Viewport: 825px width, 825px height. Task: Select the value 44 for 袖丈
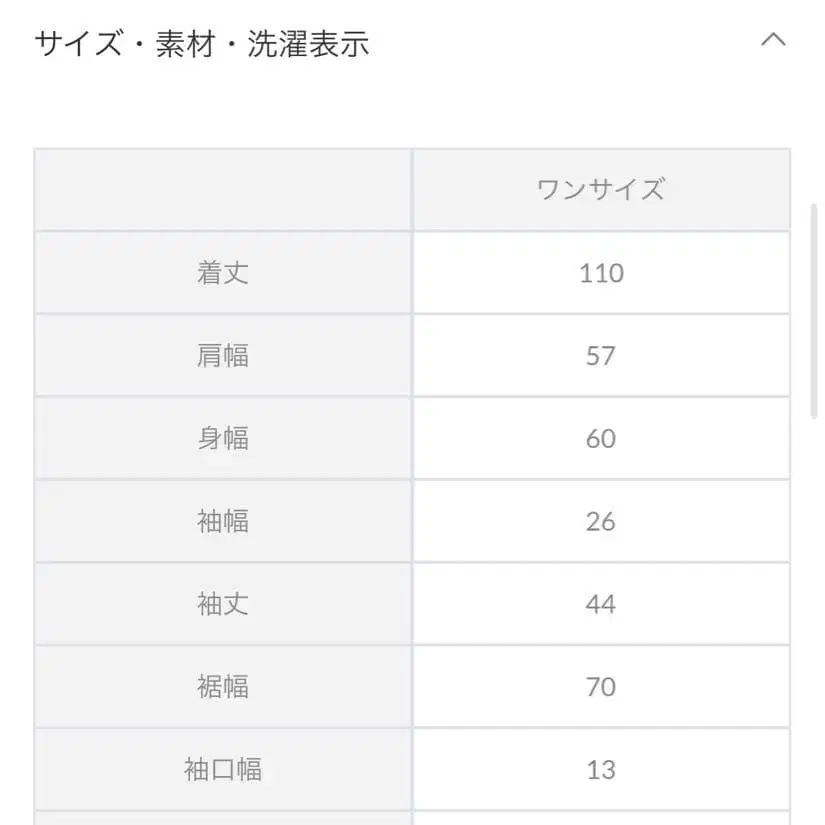tap(600, 604)
